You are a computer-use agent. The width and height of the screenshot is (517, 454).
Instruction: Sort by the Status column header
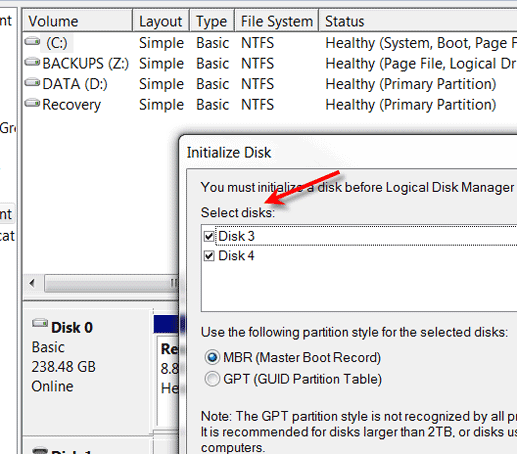418,21
